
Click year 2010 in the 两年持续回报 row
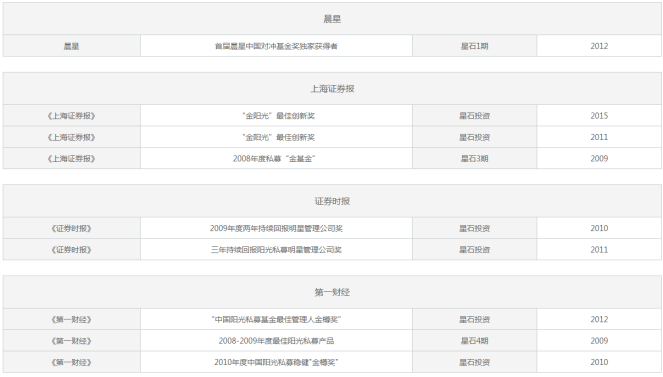click(x=599, y=228)
